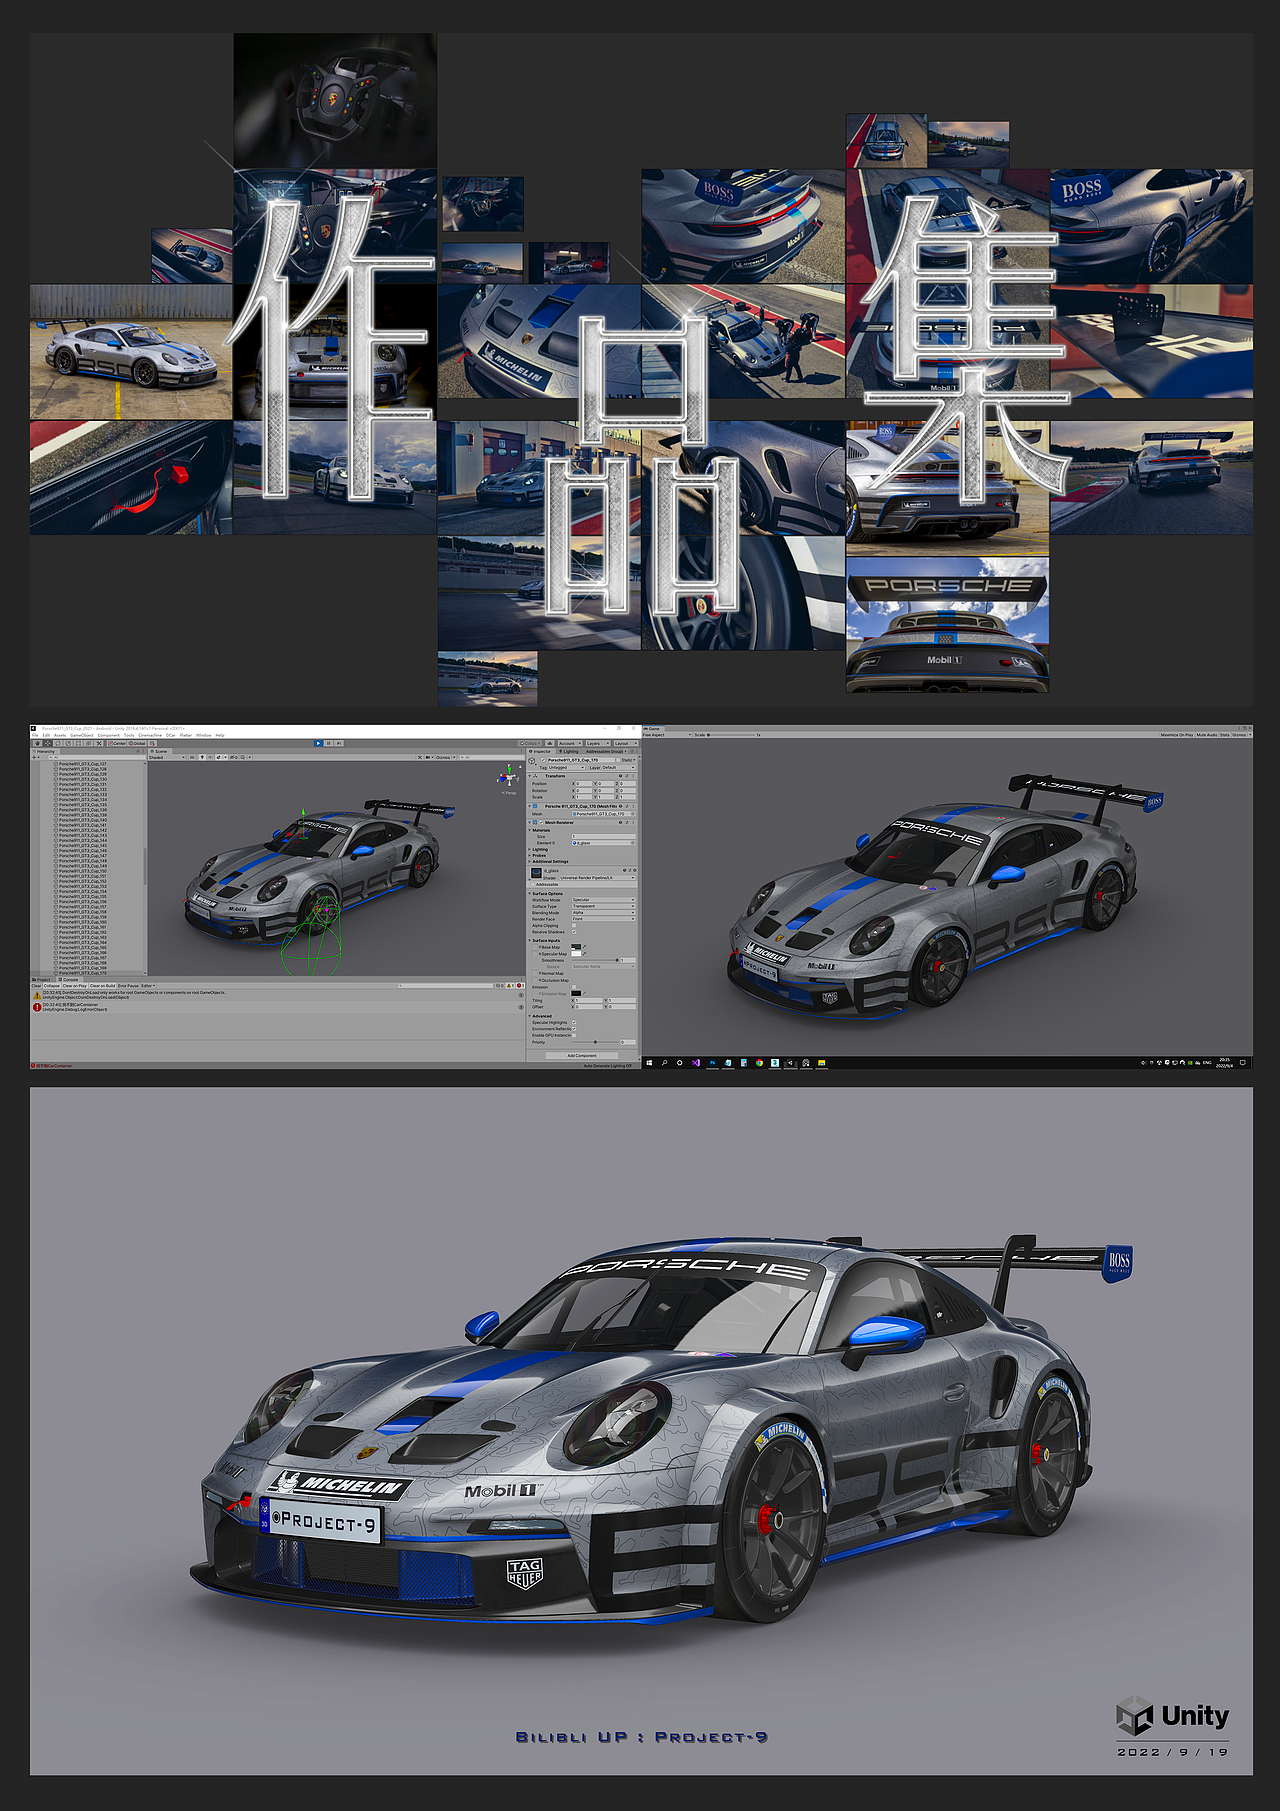Image resolution: width=1280 pixels, height=1811 pixels.
Task: Toggle the Alpha Clipping checkbox
Action: point(574,925)
